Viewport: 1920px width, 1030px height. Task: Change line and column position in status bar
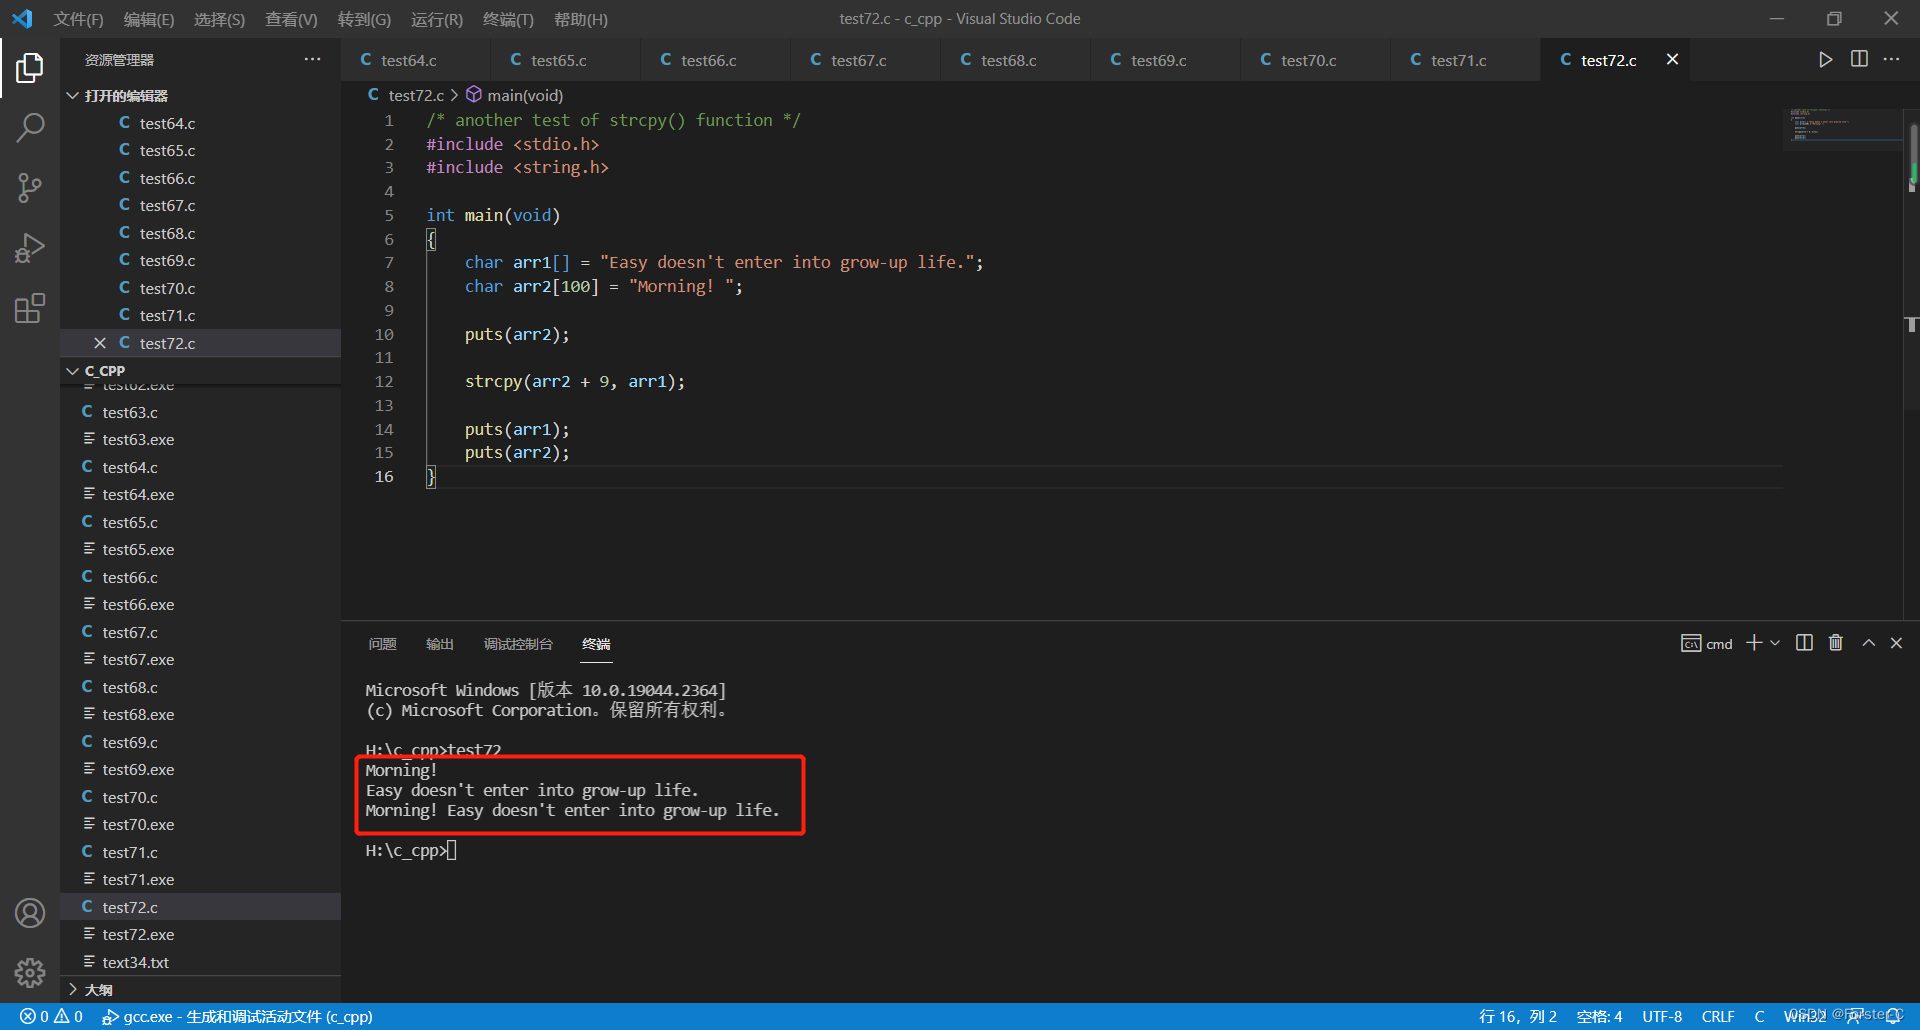click(x=1517, y=1016)
